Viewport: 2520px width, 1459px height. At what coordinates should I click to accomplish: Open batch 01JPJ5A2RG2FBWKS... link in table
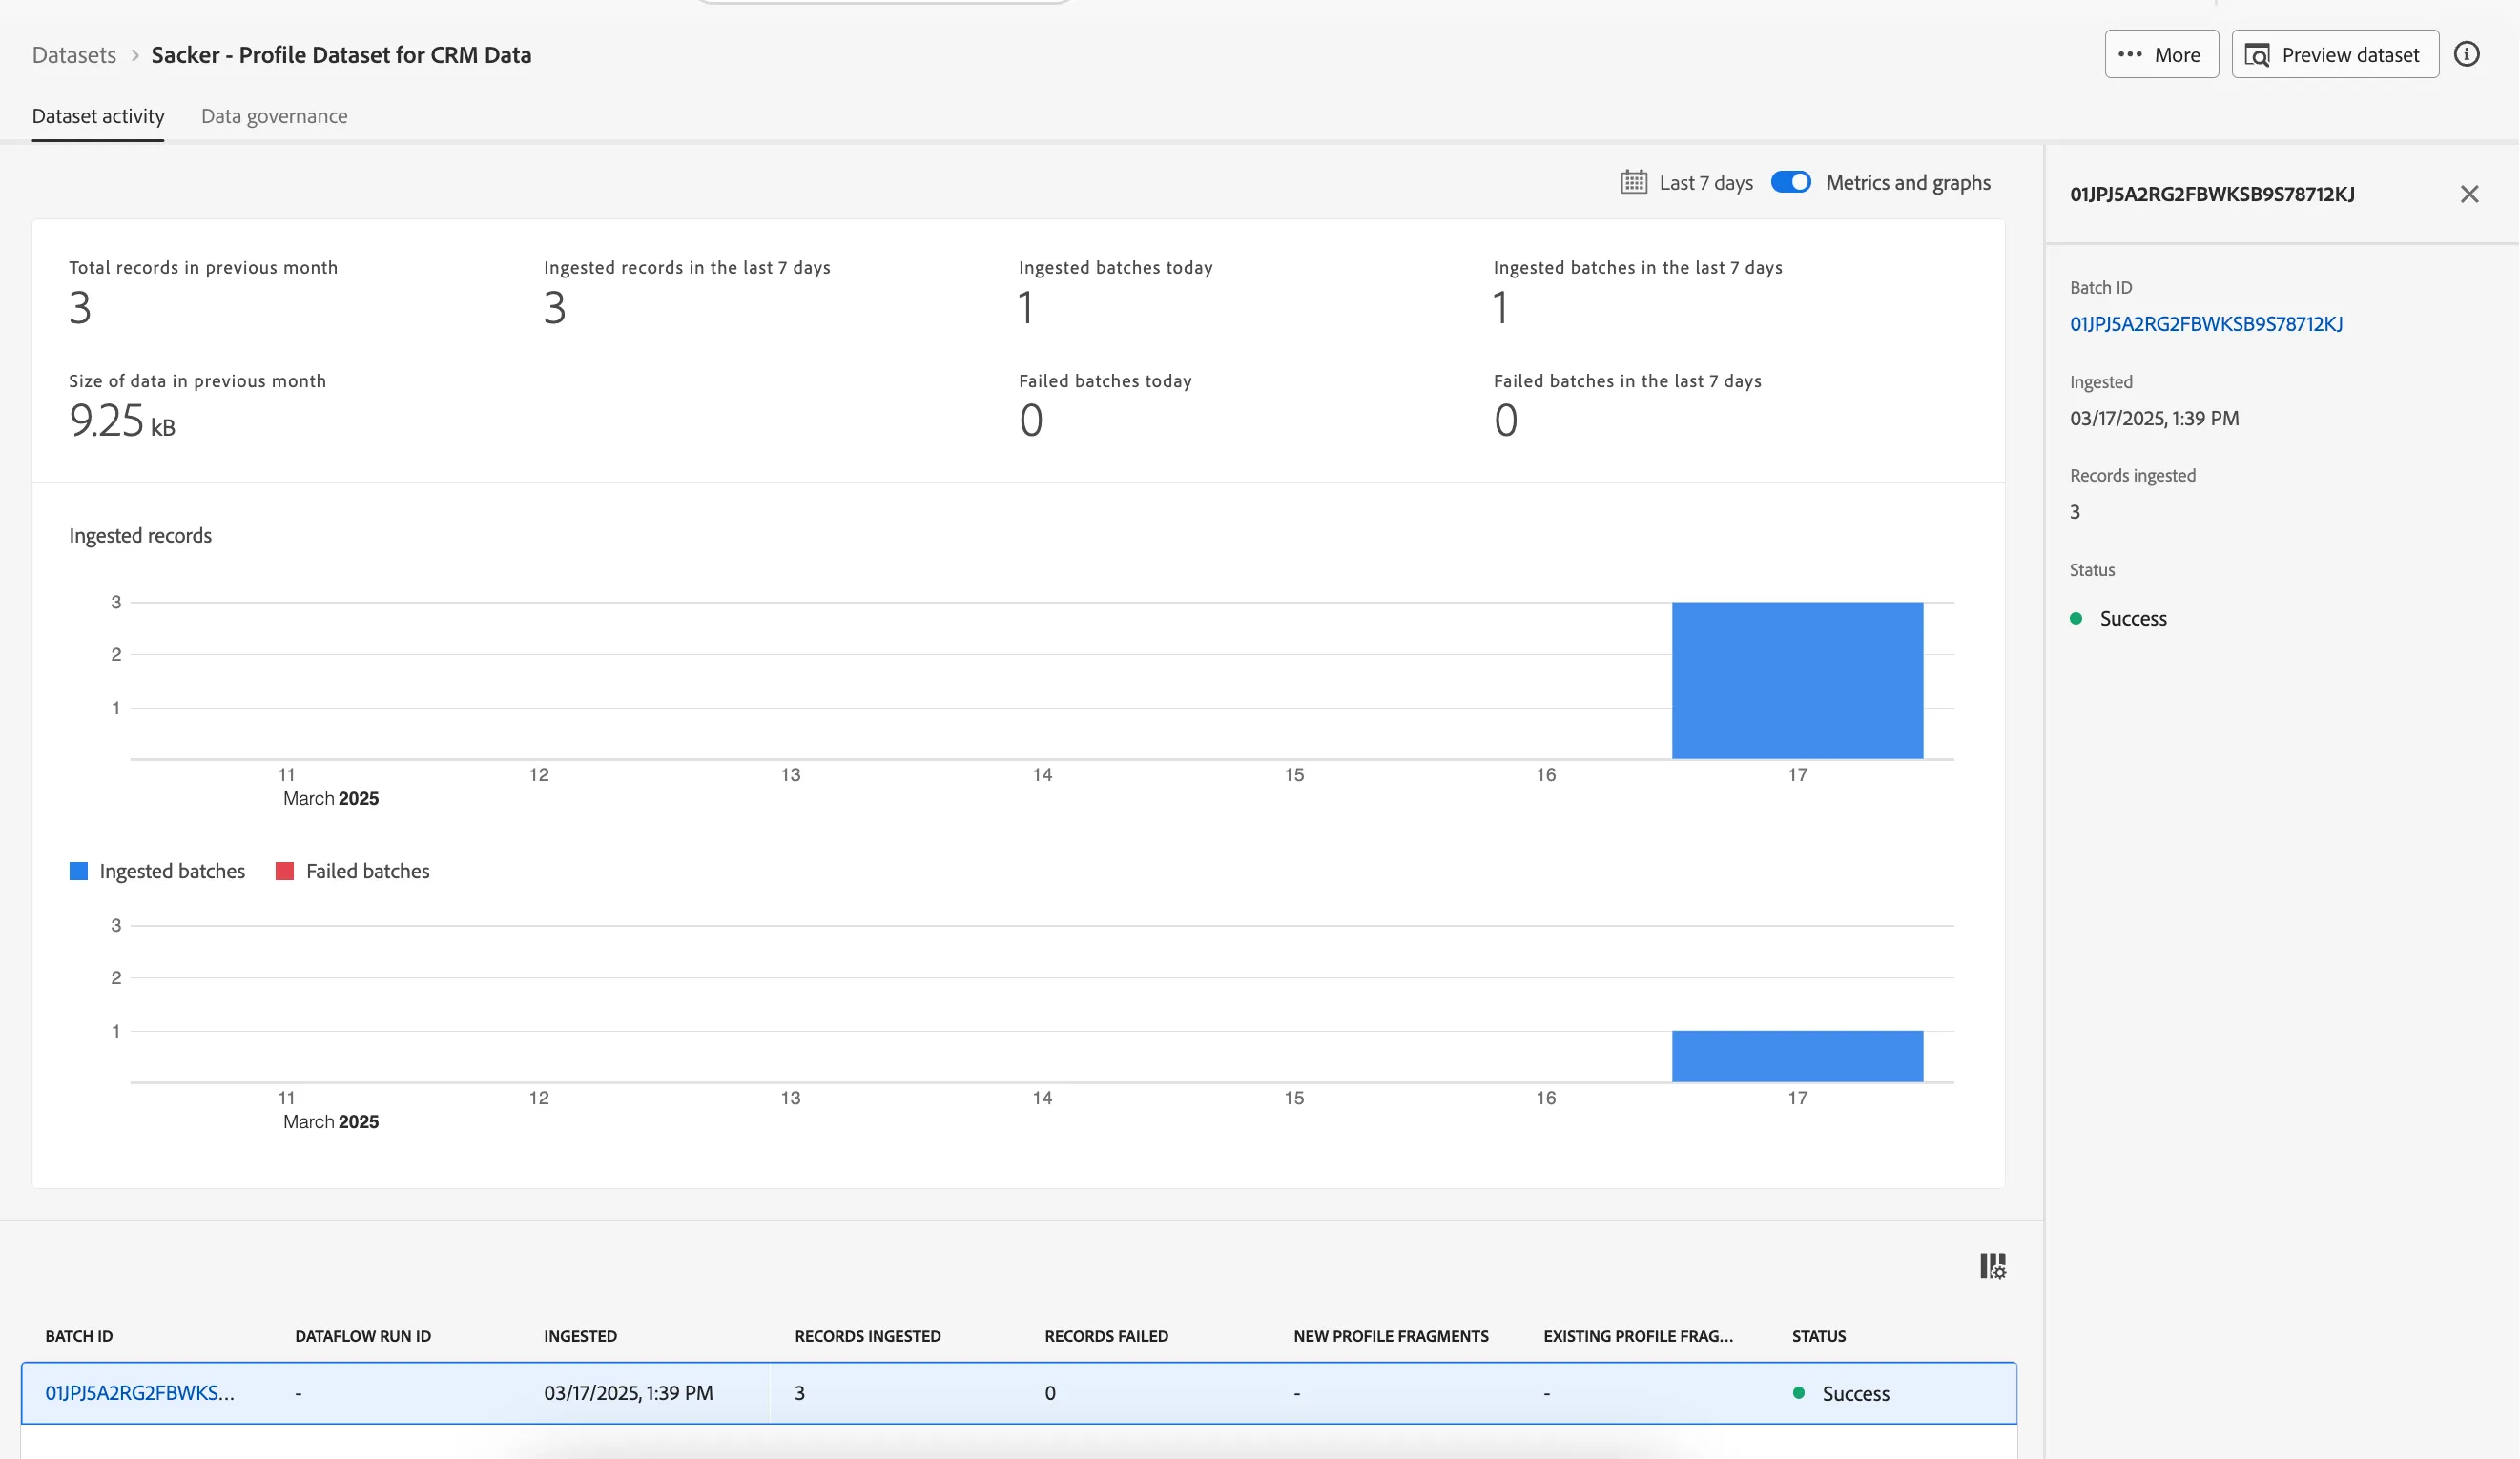pyautogui.click(x=140, y=1392)
